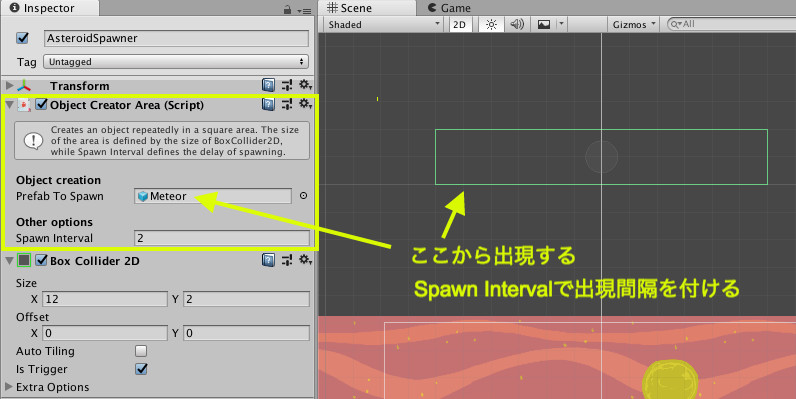Click the scene search field

pyautogui.click(x=732, y=24)
